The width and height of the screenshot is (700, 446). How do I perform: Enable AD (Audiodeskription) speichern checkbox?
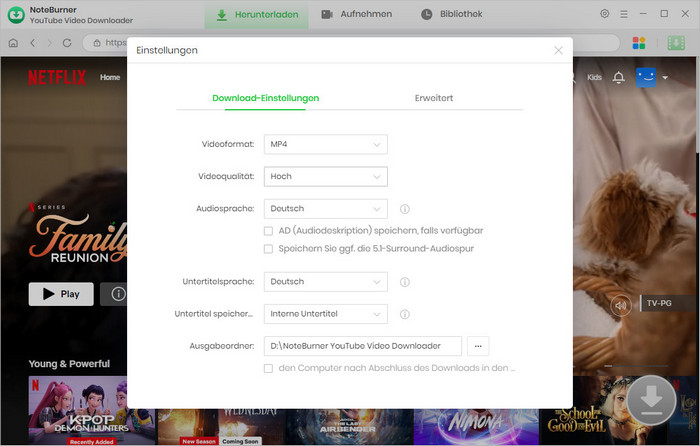[x=268, y=231]
